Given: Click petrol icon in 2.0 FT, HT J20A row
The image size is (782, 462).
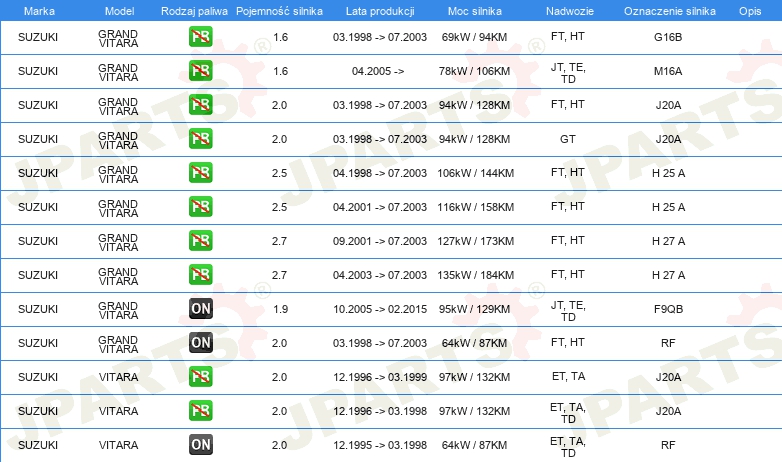Looking at the screenshot, I should tap(200, 105).
